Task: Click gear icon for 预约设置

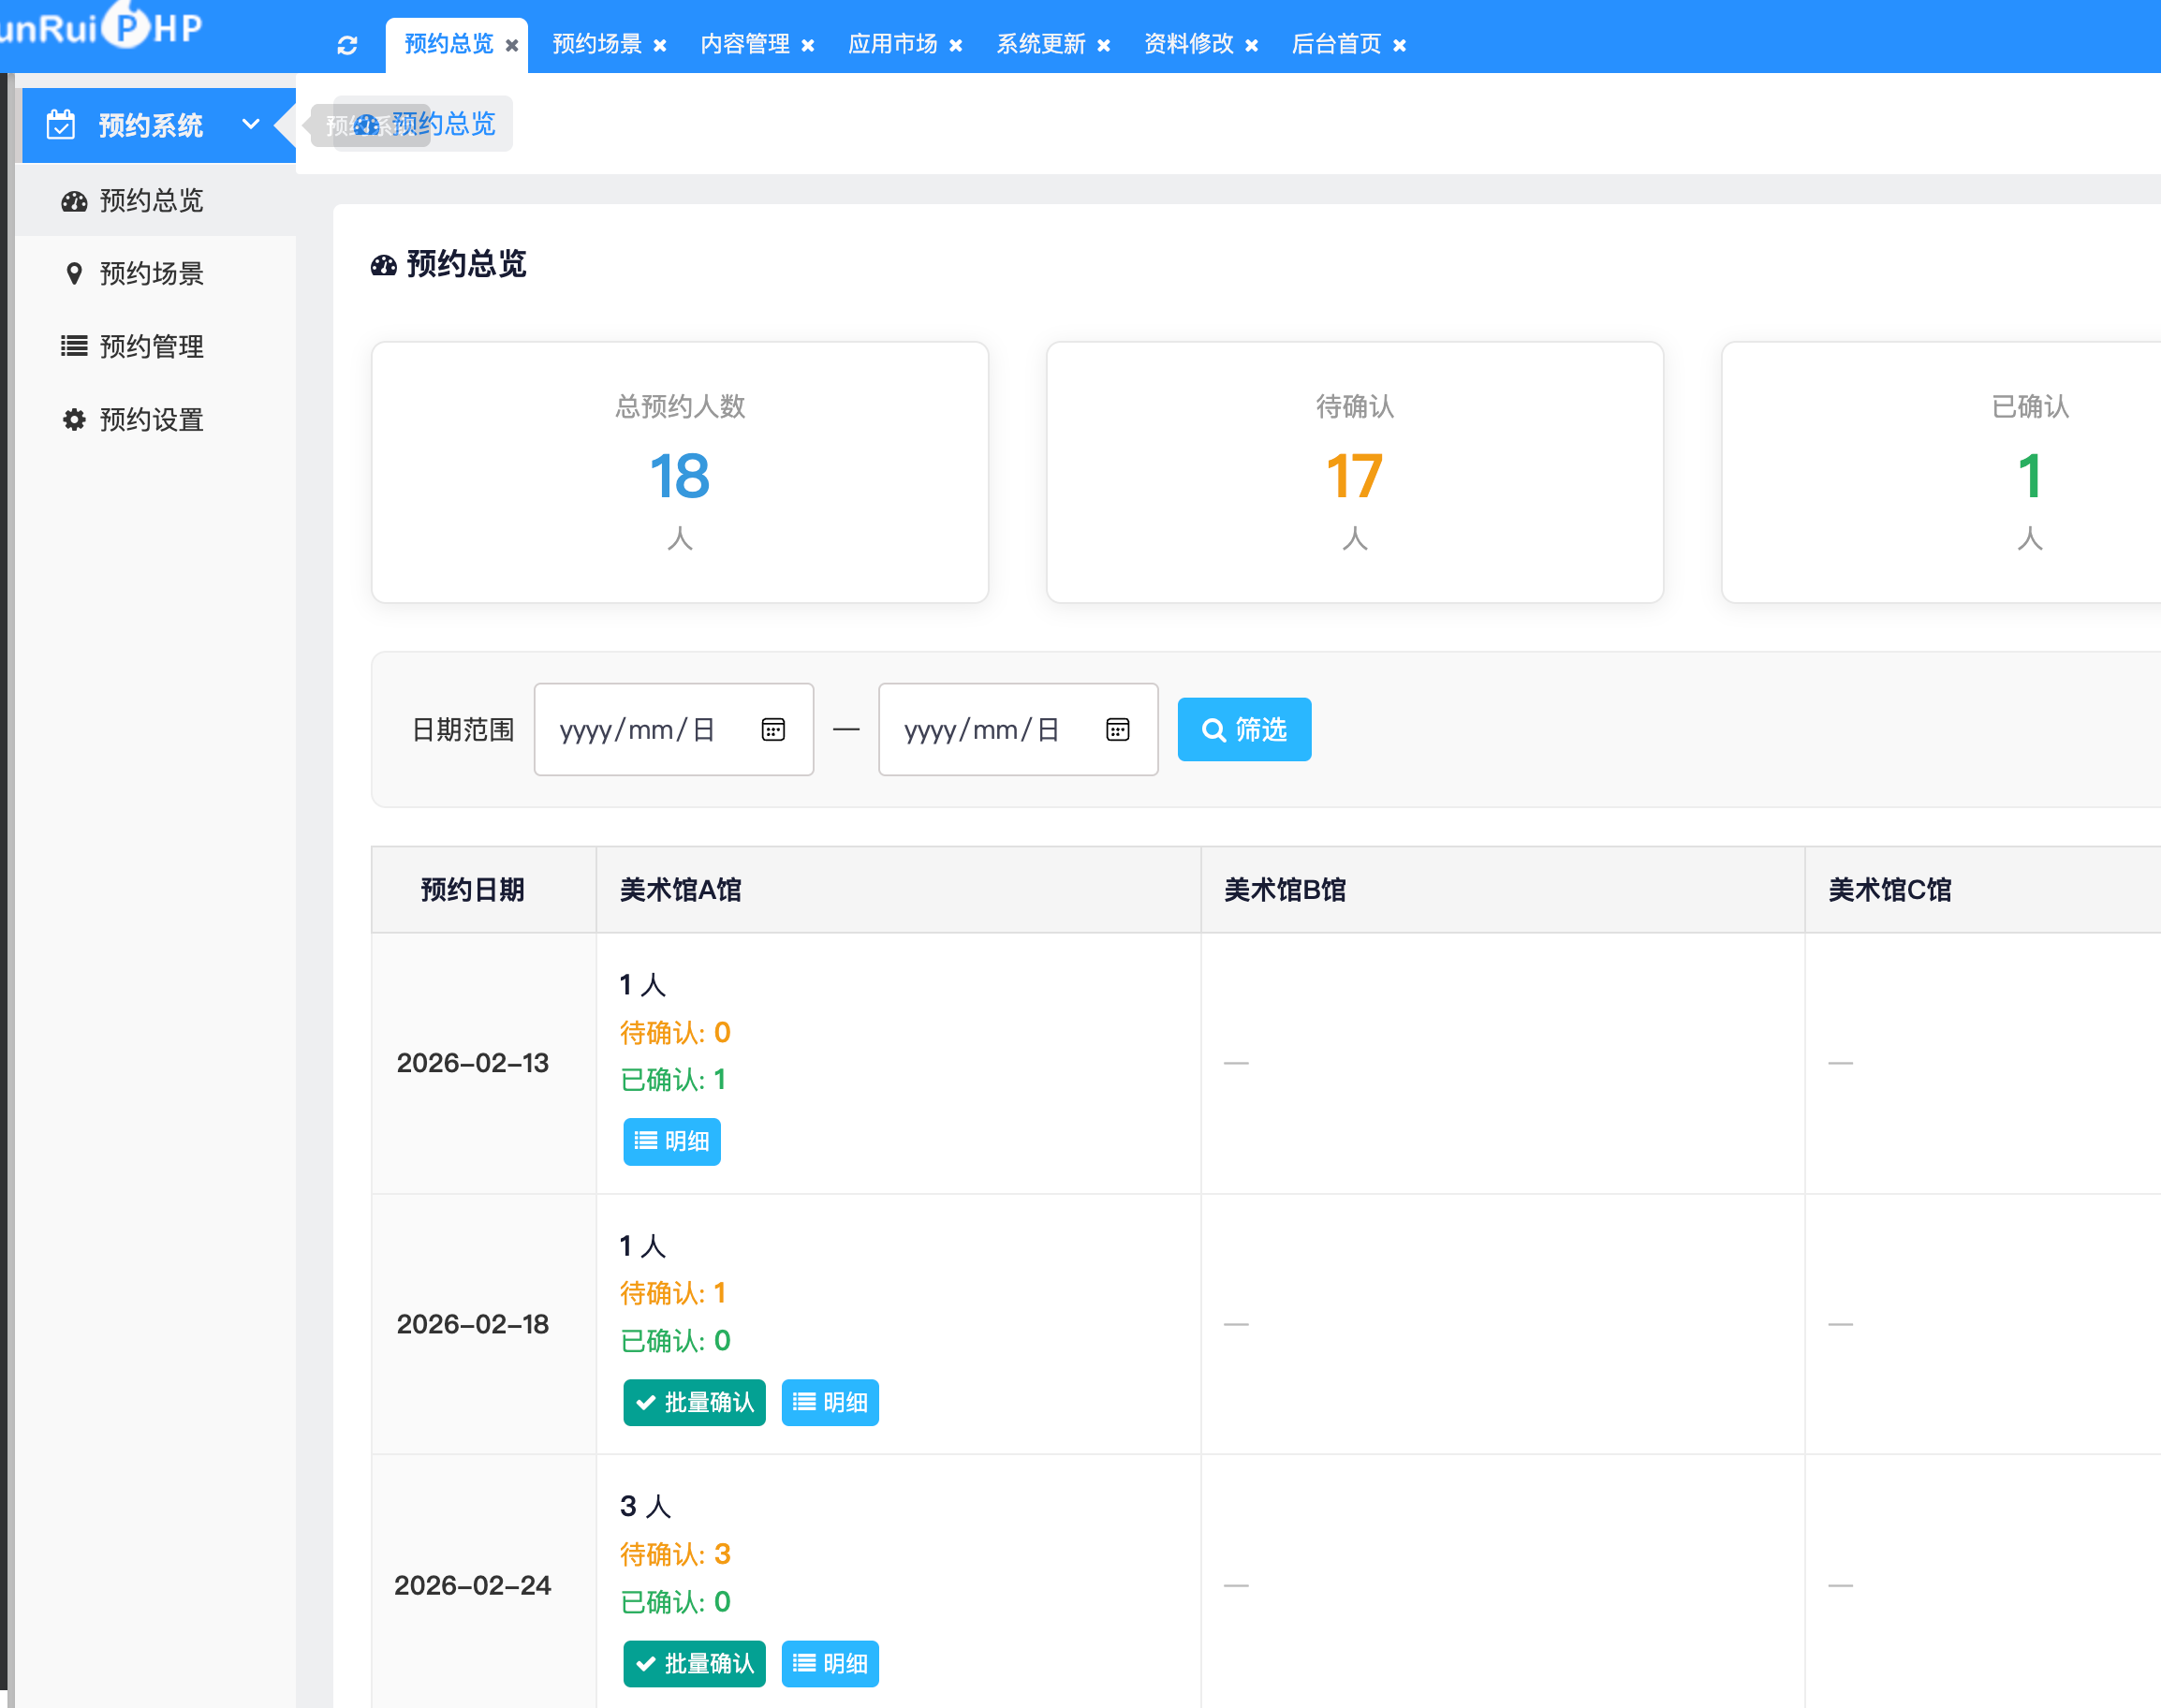Action: click(x=74, y=420)
